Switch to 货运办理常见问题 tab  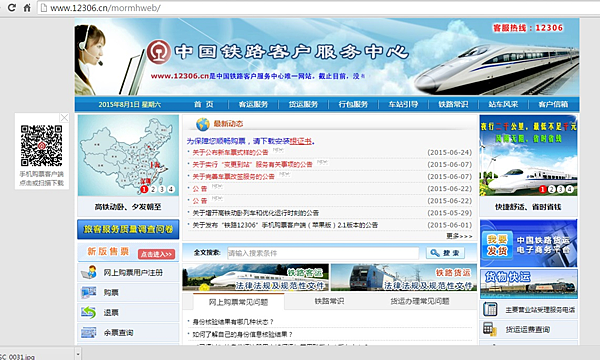click(x=420, y=301)
